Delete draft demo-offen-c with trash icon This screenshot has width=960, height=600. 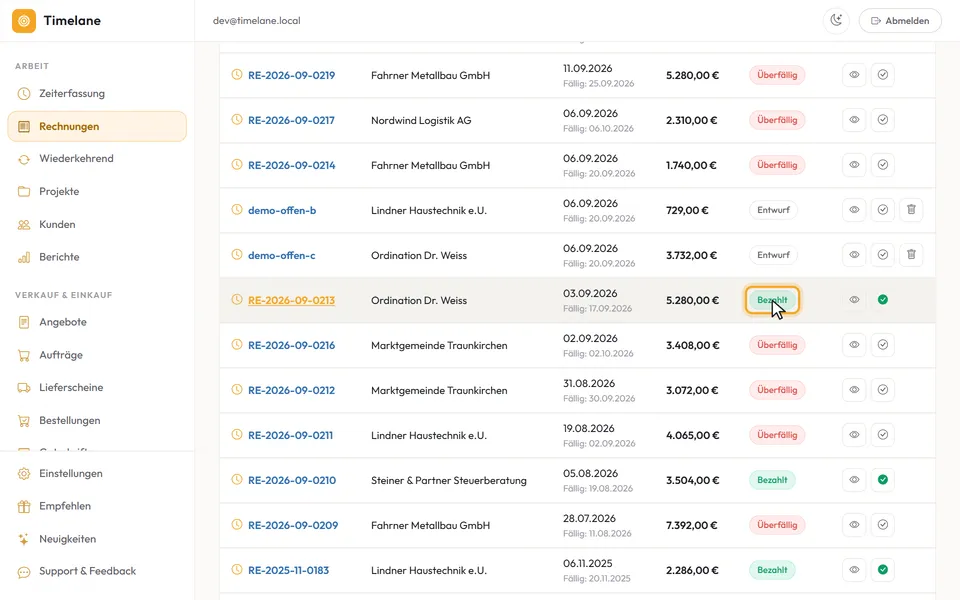pos(911,255)
